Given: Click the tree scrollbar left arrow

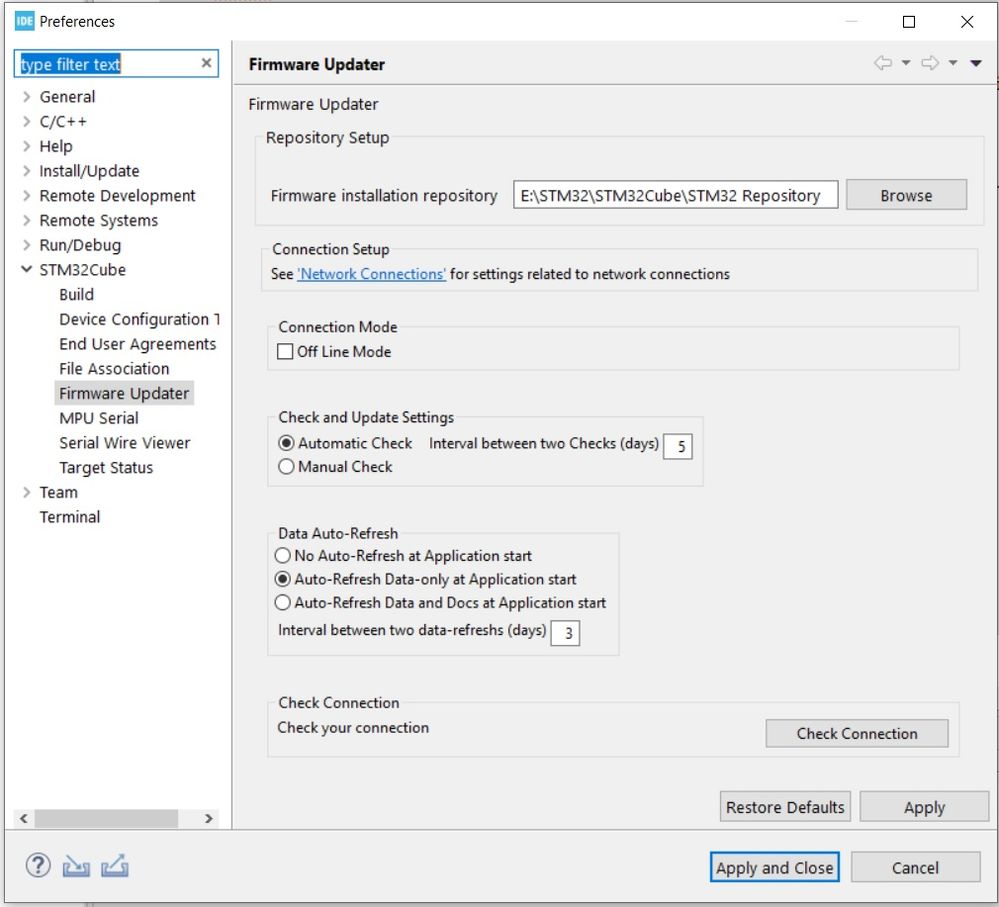Looking at the screenshot, I should click(x=24, y=818).
